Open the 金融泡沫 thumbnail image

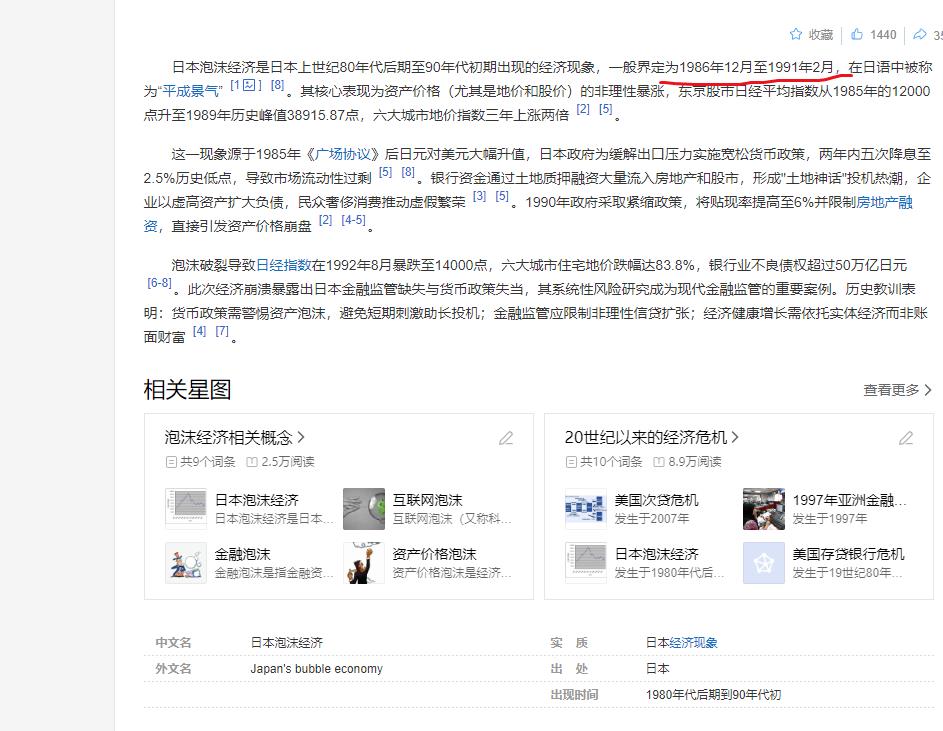click(x=185, y=562)
